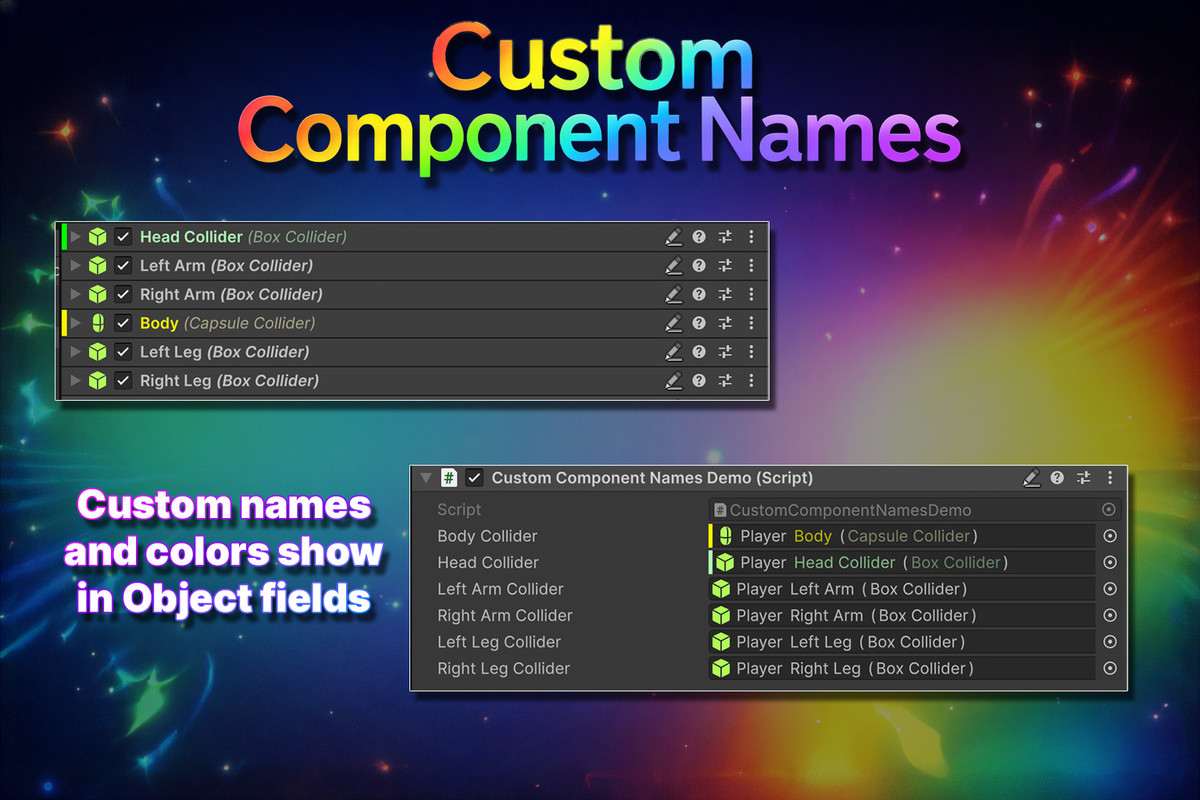The image size is (1200, 800).
Task: Open the more options menu on the Demo script
Action: point(1110,478)
